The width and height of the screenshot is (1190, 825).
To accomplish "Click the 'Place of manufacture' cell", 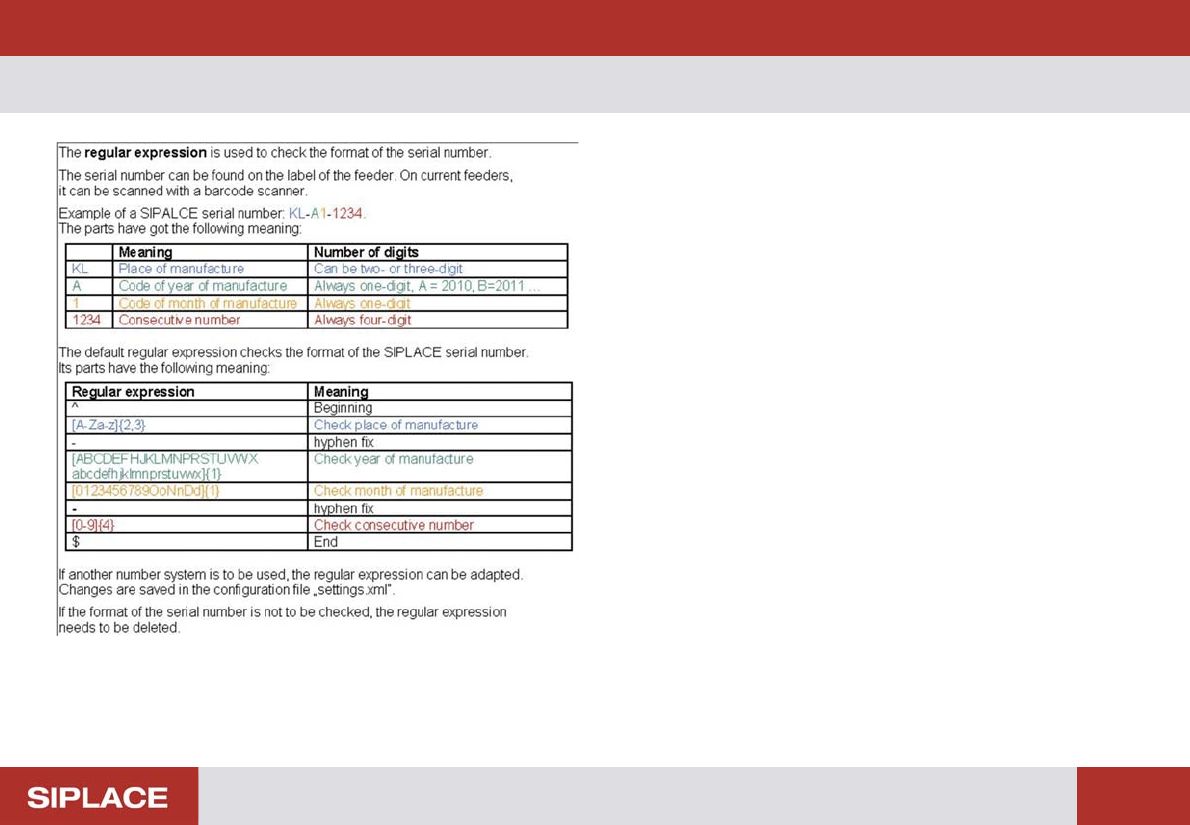I will [x=210, y=269].
